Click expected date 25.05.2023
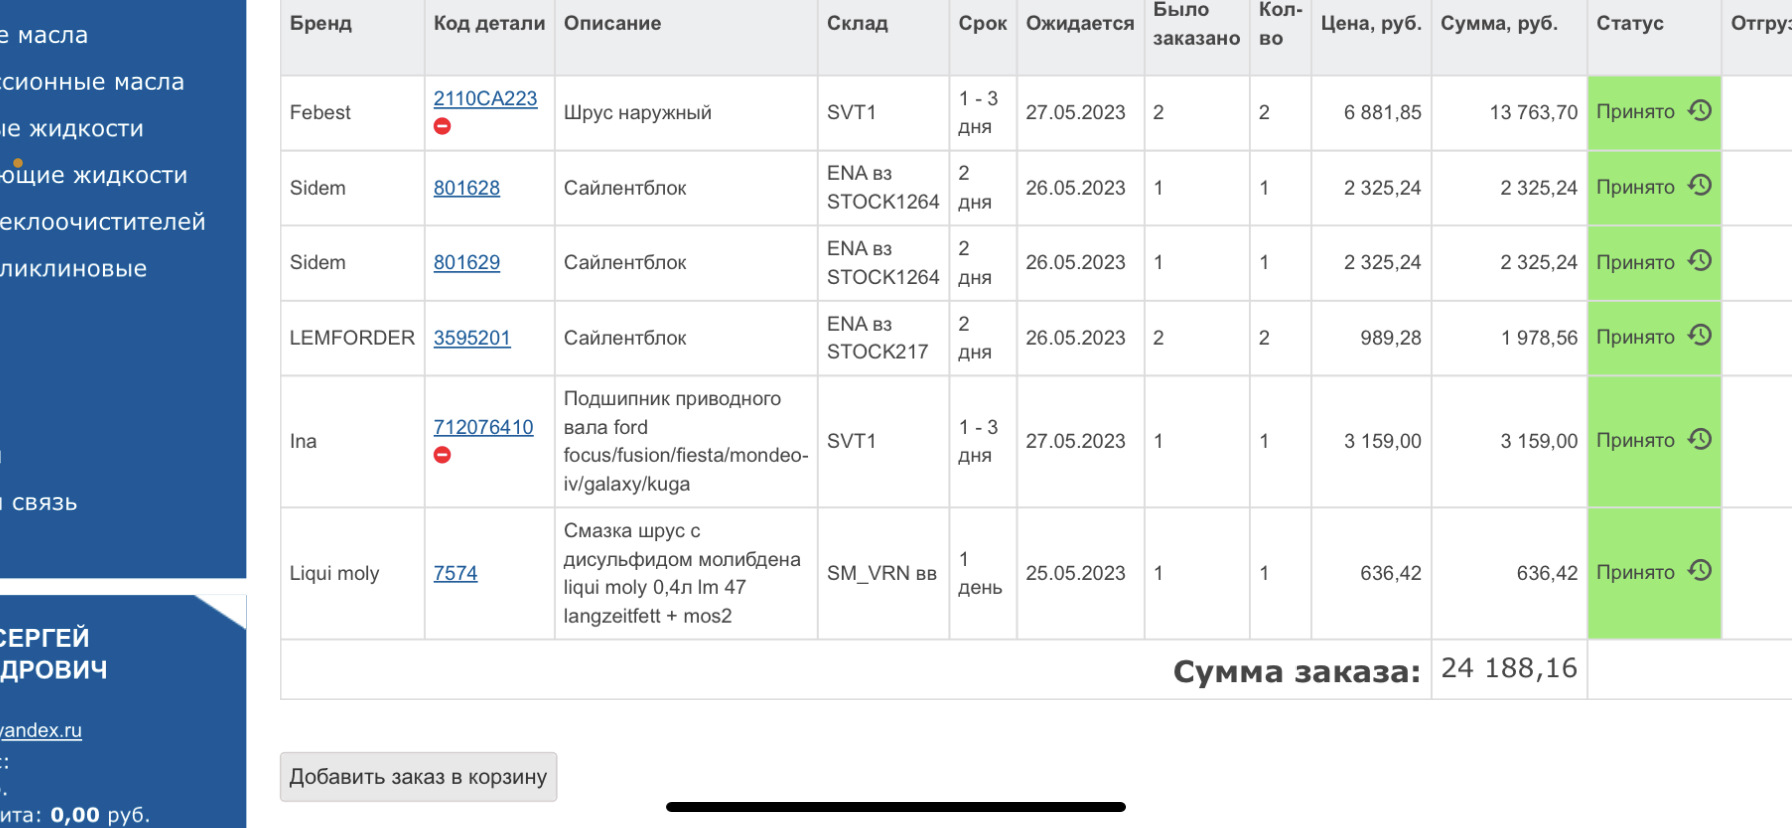This screenshot has width=1792, height=828. (1075, 573)
